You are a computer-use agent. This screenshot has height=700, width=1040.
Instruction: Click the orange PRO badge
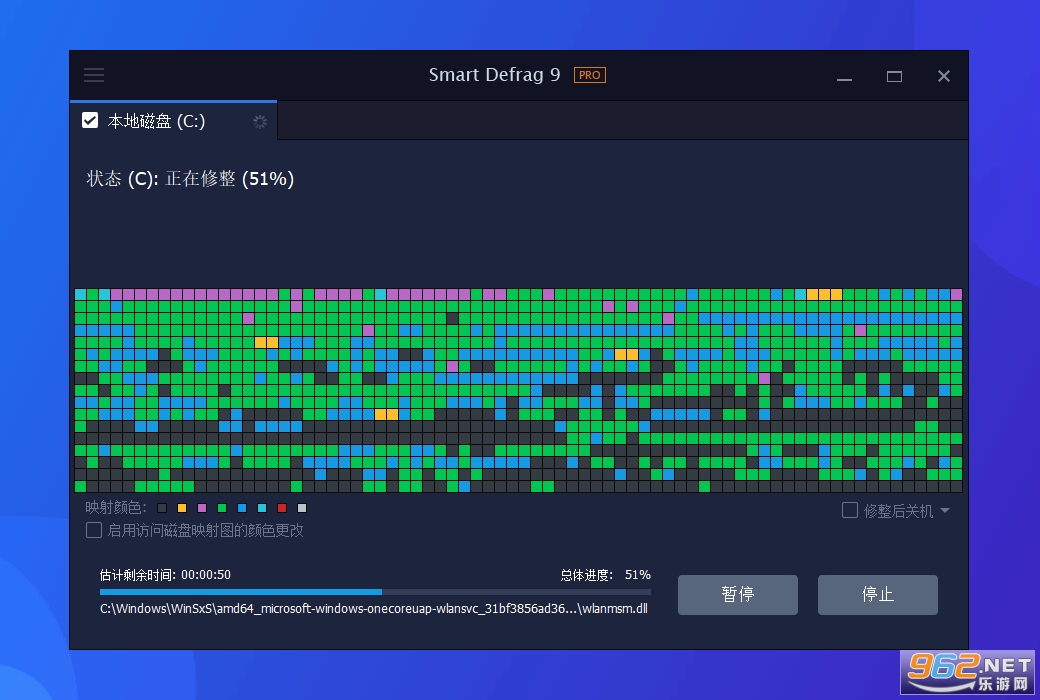[590, 75]
